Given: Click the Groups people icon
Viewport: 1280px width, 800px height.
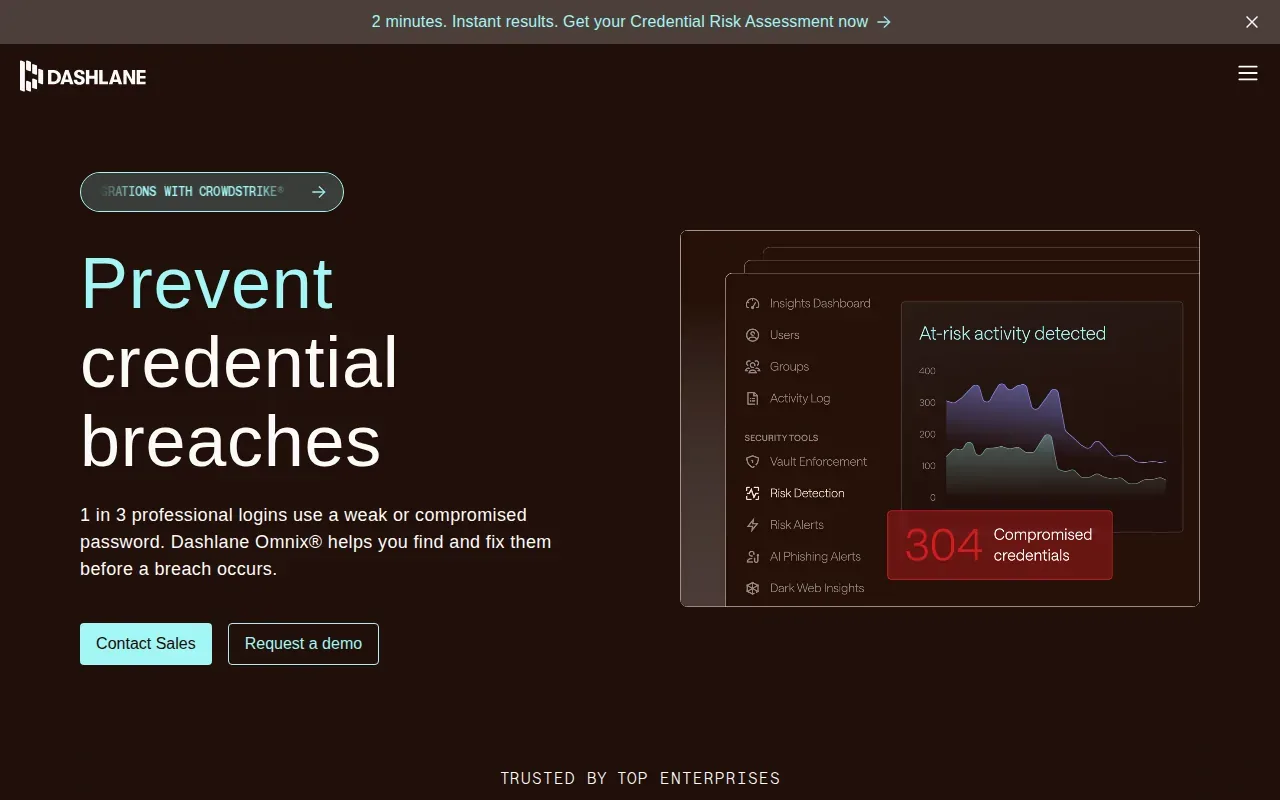Looking at the screenshot, I should (x=753, y=367).
